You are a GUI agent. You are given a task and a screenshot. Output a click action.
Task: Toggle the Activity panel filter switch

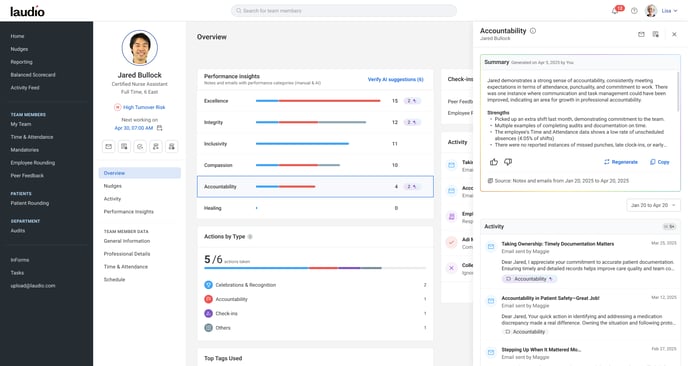[669, 226]
